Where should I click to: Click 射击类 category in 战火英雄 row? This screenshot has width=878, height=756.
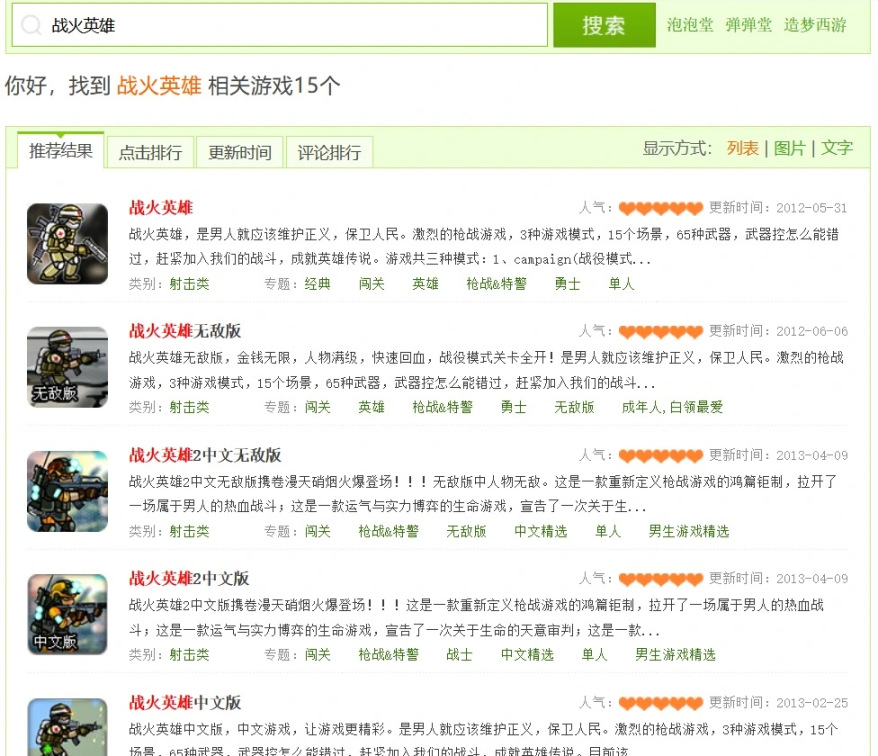pyautogui.click(x=189, y=284)
